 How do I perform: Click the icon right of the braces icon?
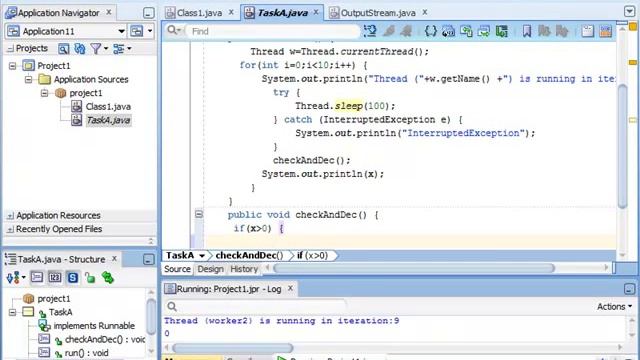[448, 31]
